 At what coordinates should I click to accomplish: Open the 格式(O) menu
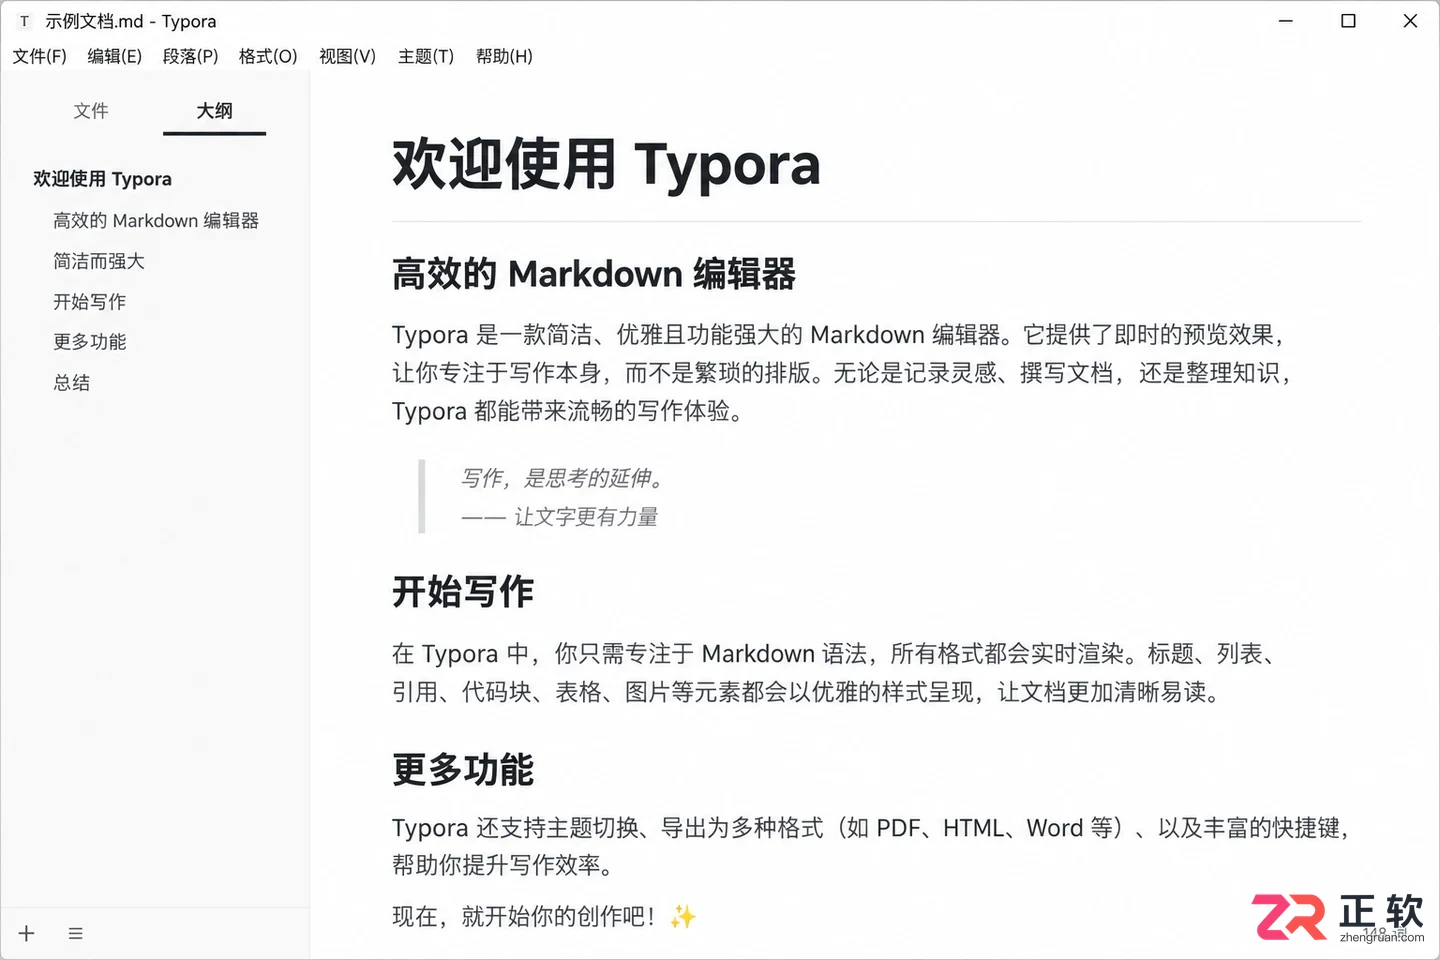268,56
